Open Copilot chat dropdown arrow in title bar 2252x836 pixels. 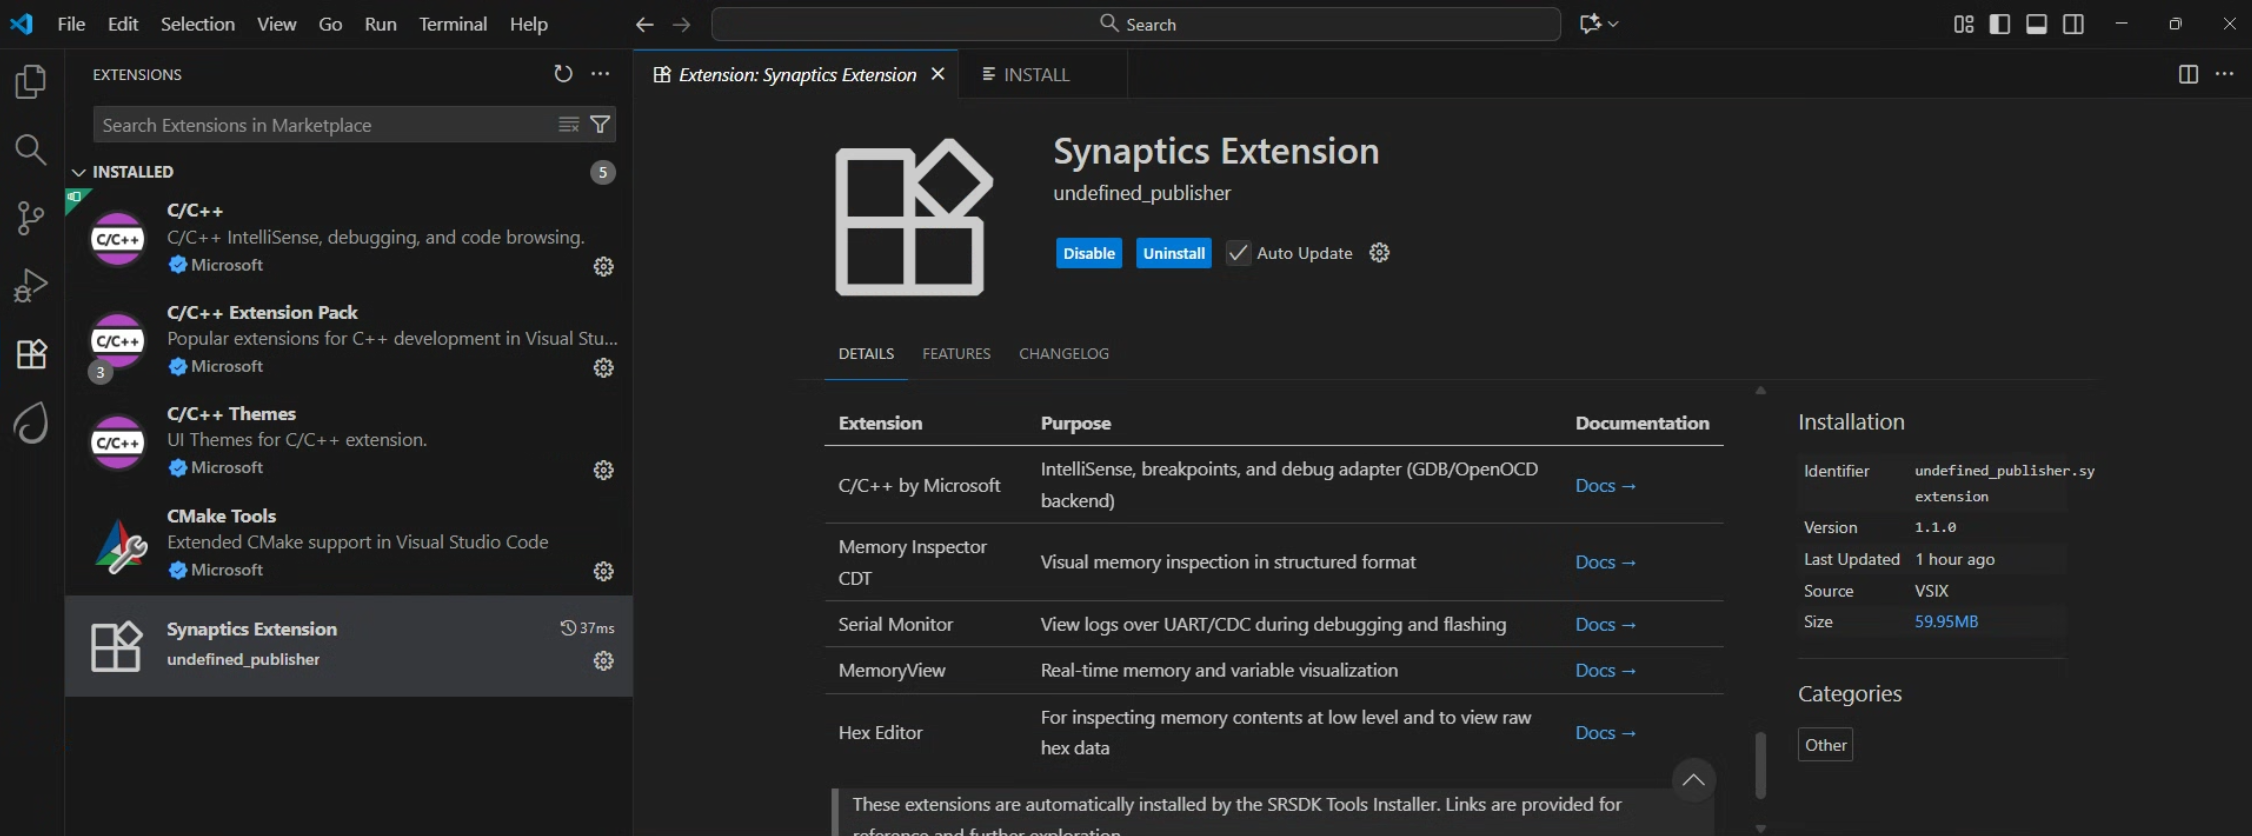[1613, 24]
